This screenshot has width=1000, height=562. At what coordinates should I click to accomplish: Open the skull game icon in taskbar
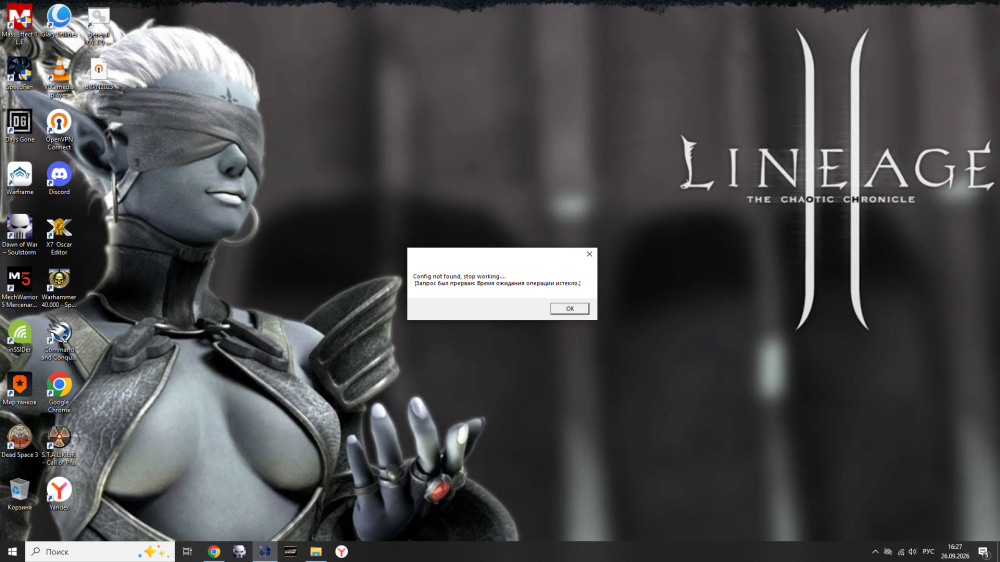point(239,551)
